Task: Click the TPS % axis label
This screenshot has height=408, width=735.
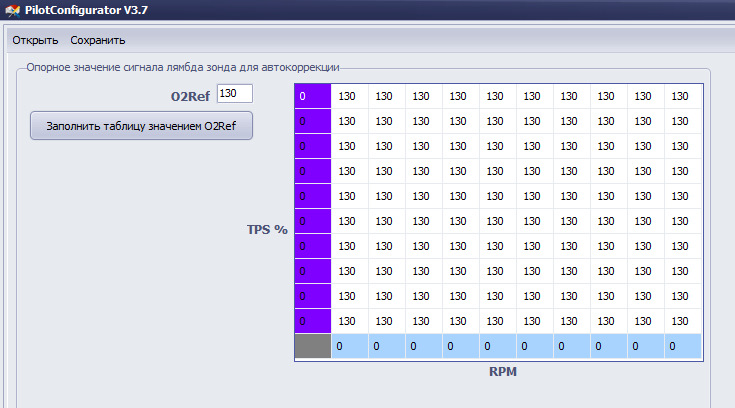Action: point(267,229)
